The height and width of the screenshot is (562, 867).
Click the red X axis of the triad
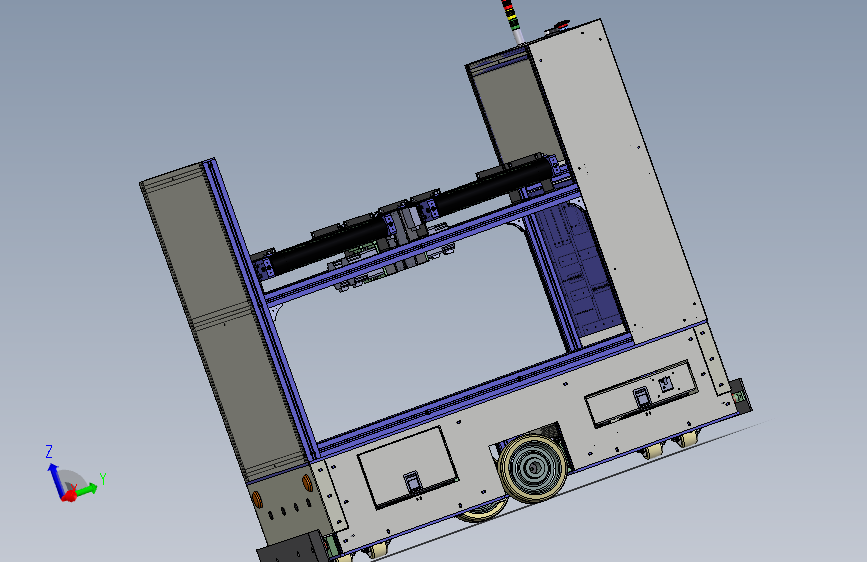70,496
